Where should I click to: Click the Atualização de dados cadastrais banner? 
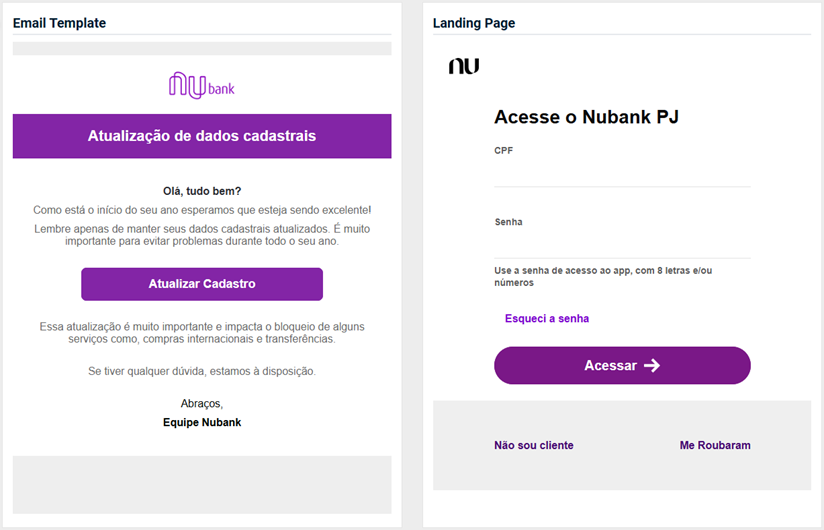(x=202, y=136)
